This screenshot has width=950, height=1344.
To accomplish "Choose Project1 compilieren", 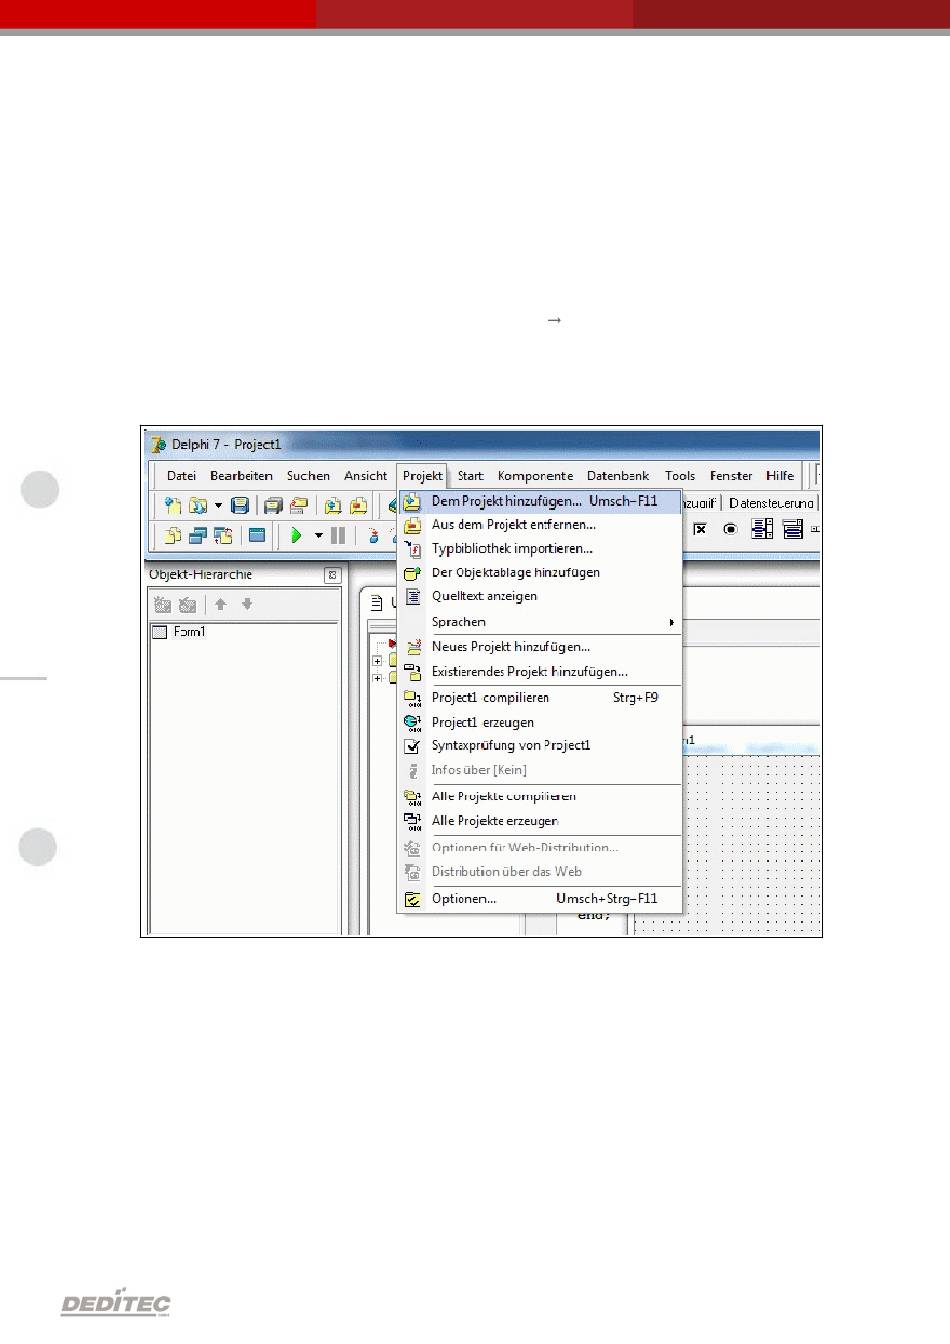I will (x=540, y=697).
